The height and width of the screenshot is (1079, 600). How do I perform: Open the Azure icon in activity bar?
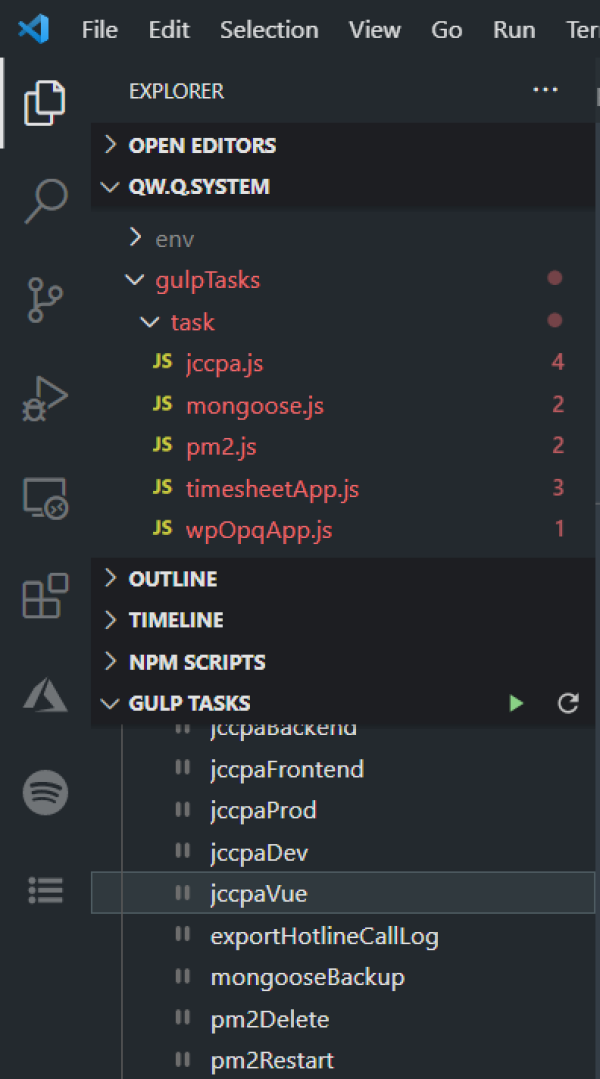coord(45,694)
